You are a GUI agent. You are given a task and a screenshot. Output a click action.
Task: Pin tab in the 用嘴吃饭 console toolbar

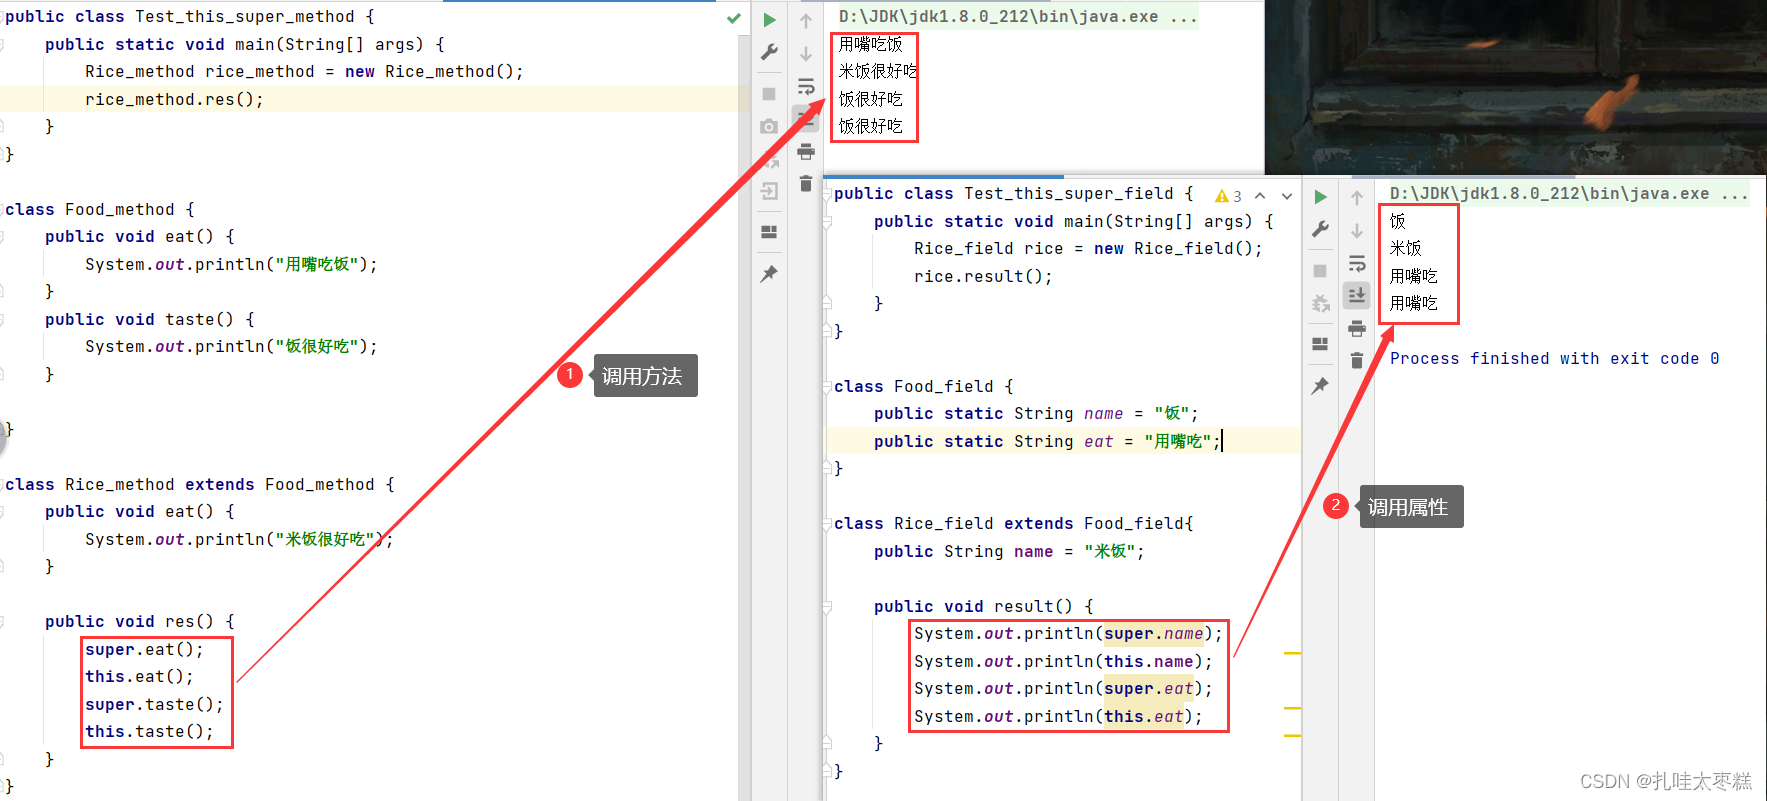tap(769, 273)
